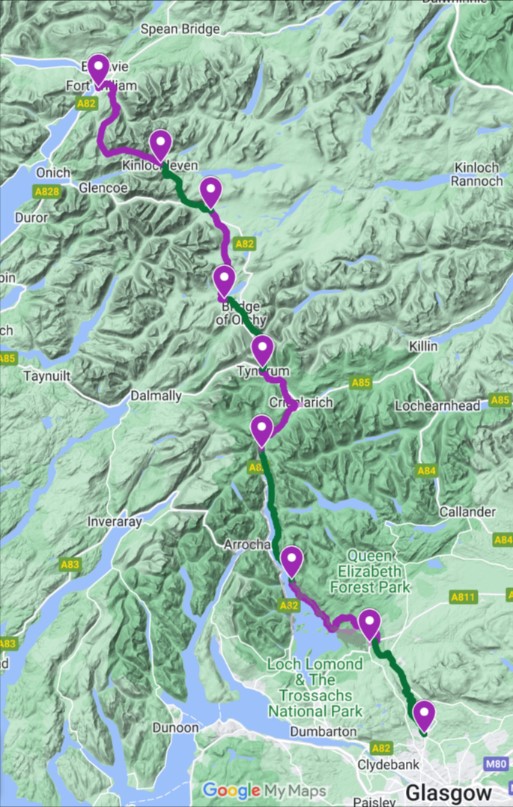The image size is (513, 807).
Task: Open the Google My Maps logo link
Action: pos(264,790)
